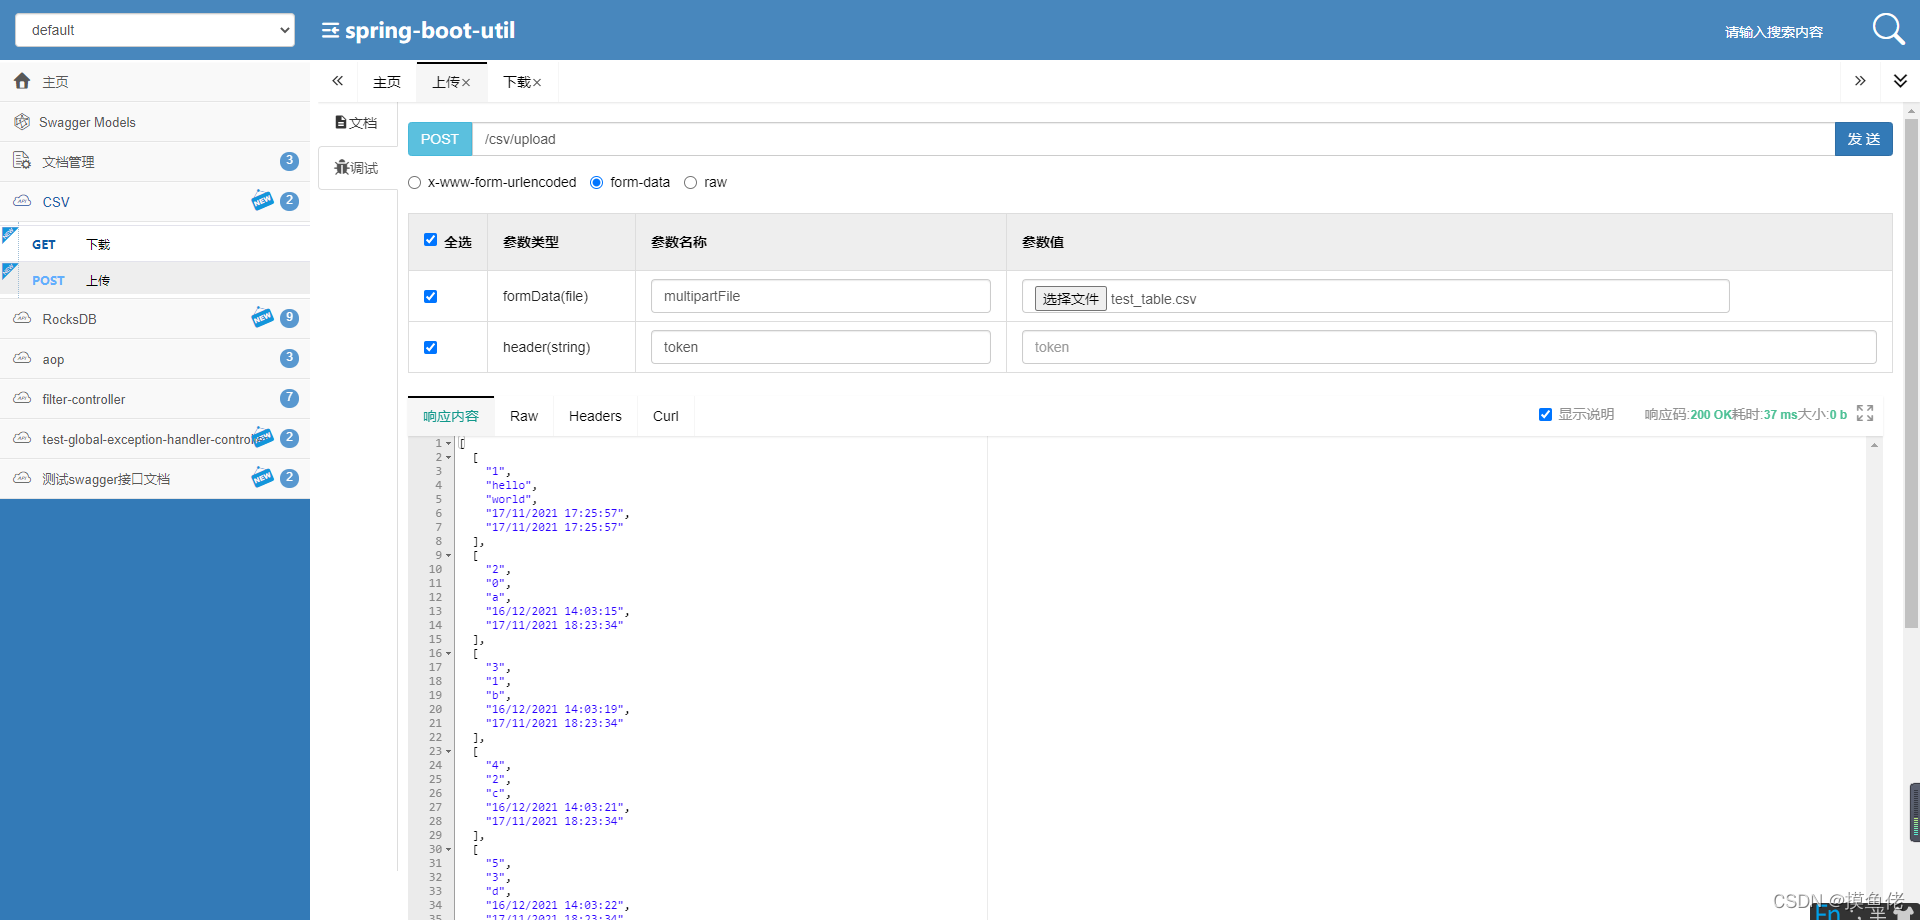Screen dimensions: 1920x920
Task: Expand the response panel to fullscreen
Action: [x=1865, y=413]
